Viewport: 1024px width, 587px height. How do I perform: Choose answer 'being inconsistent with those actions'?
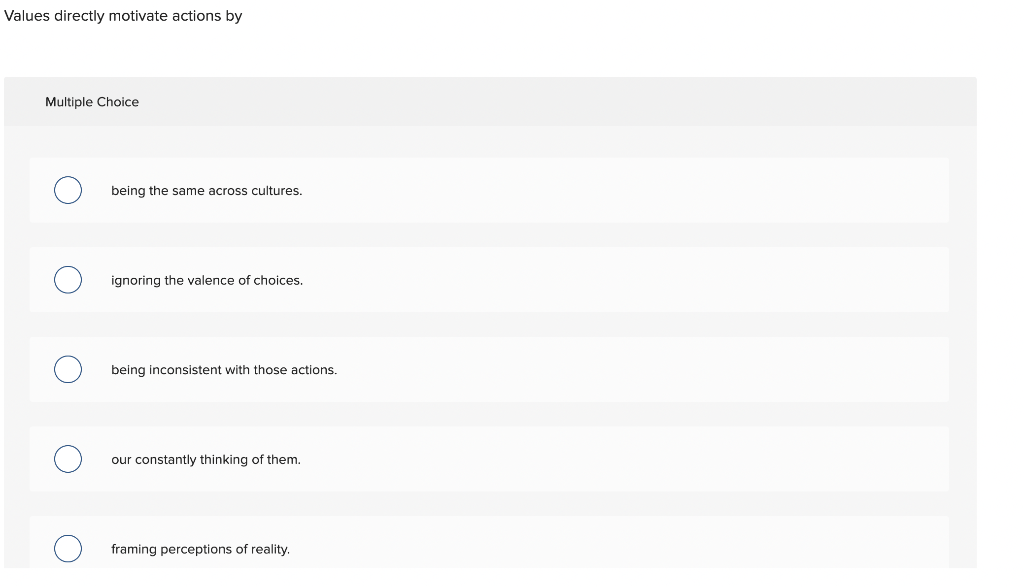point(224,369)
